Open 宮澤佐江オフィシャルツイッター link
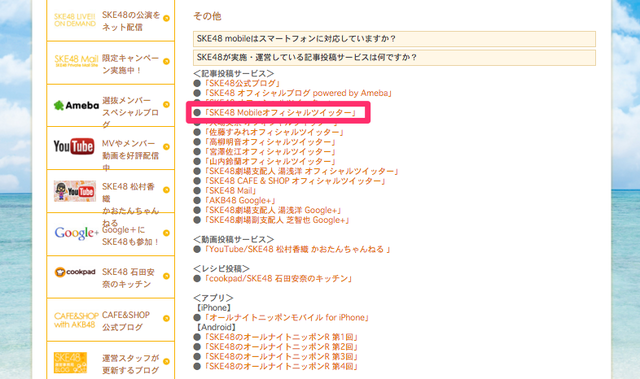The height and width of the screenshot is (379, 640). 270,152
